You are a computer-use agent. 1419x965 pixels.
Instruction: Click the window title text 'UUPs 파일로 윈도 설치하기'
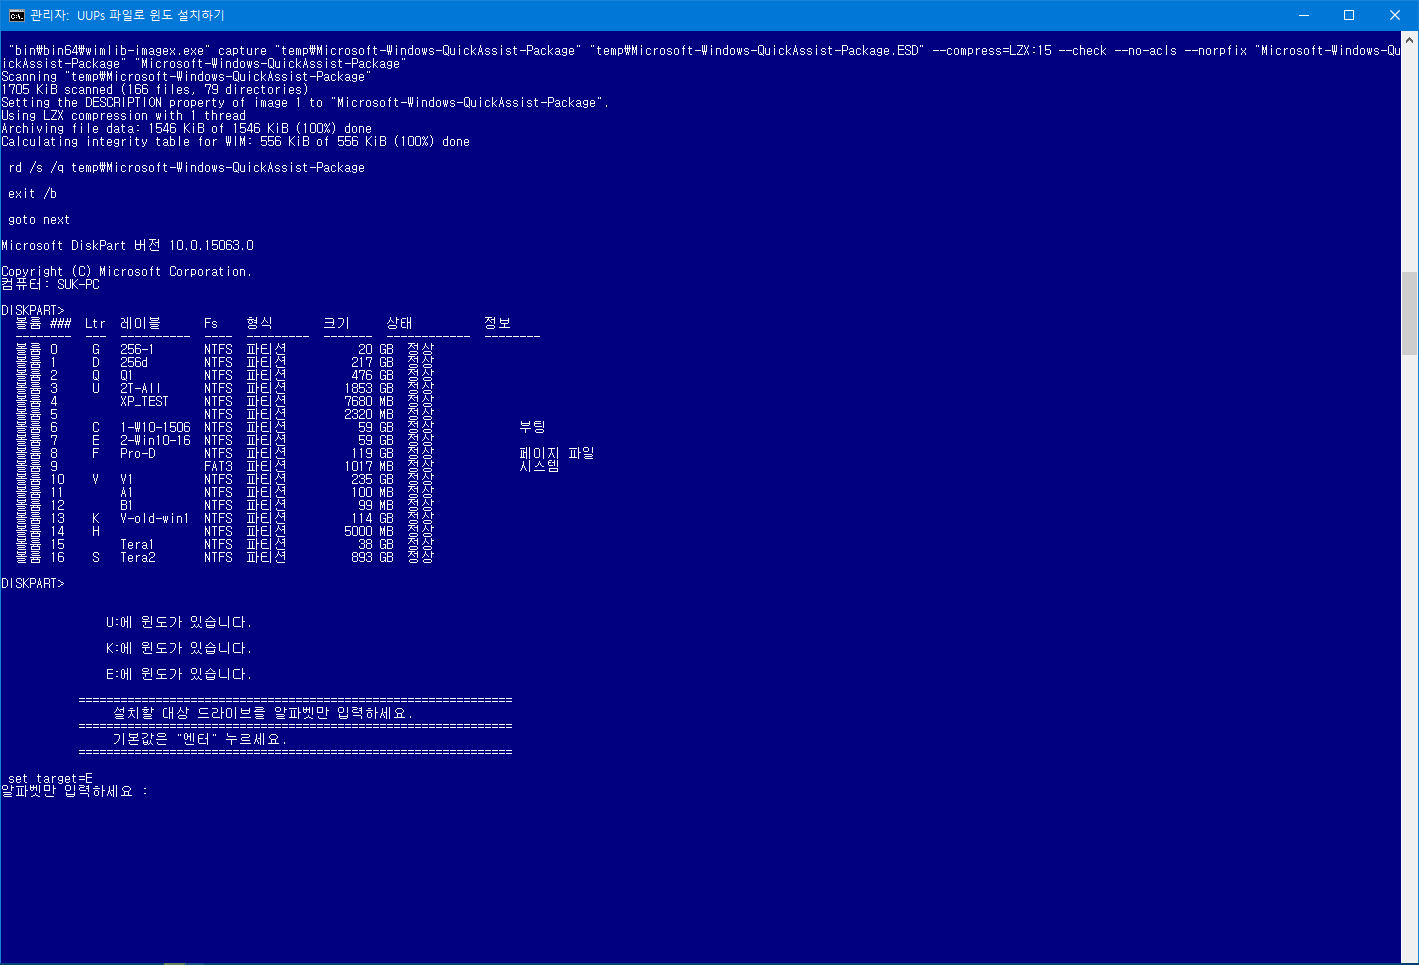151,15
